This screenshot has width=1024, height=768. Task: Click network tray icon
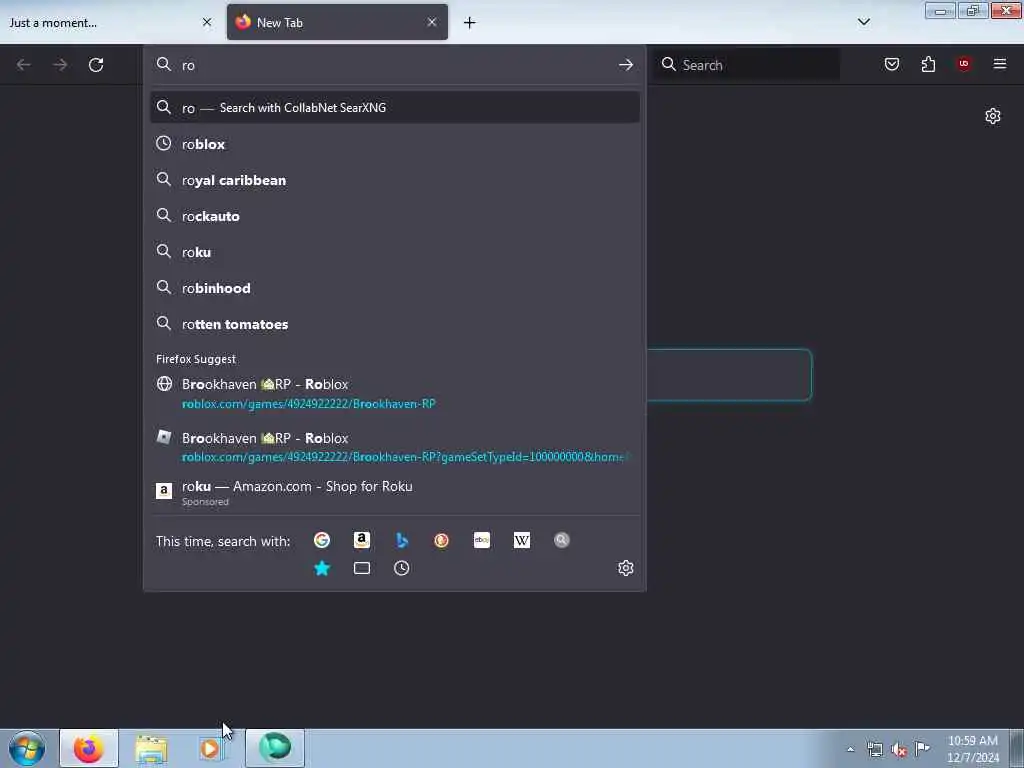coord(874,750)
